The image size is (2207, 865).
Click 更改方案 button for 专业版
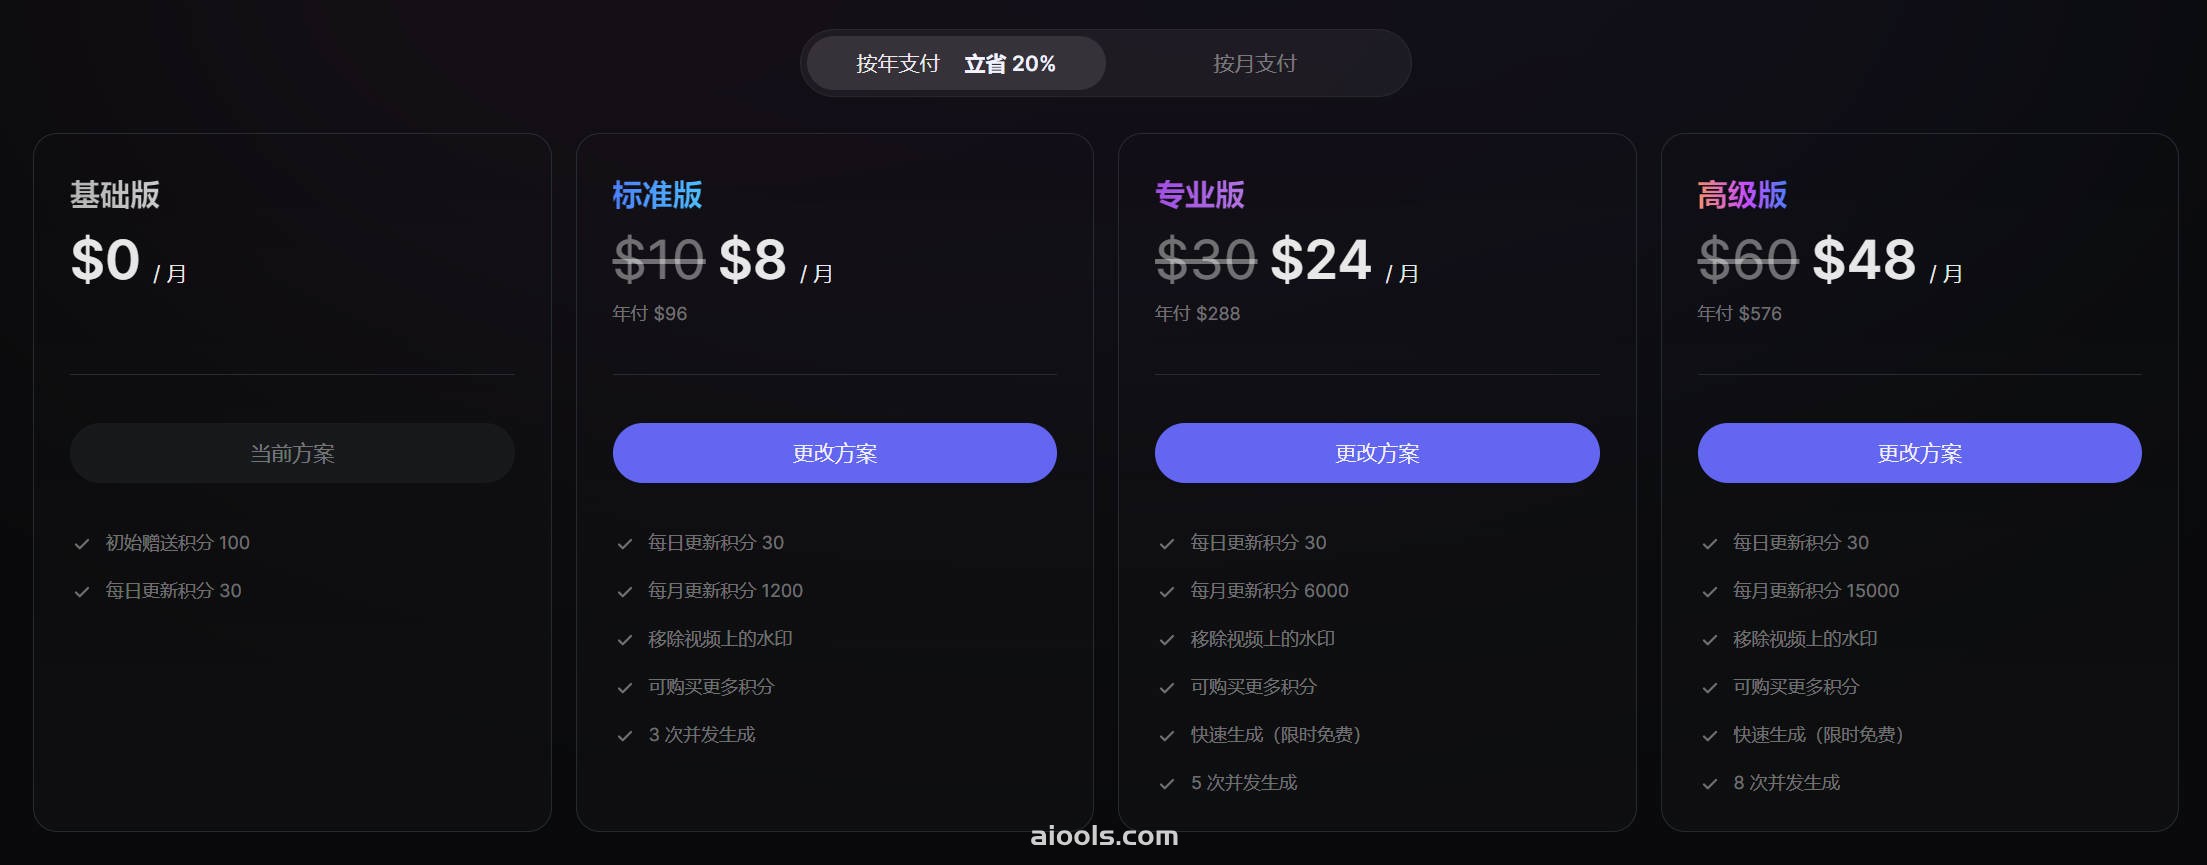point(1377,453)
